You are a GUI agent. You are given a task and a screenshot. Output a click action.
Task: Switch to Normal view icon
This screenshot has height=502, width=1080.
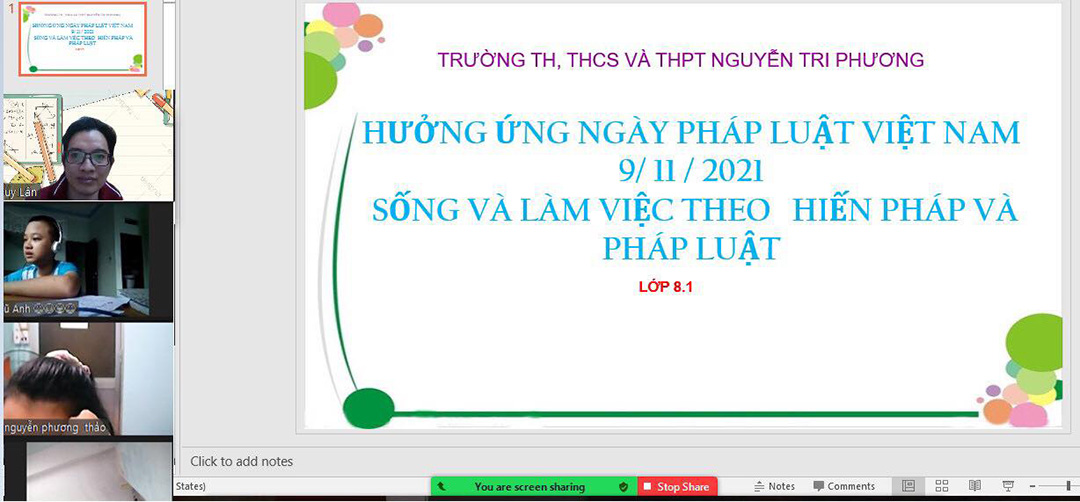[x=908, y=486]
